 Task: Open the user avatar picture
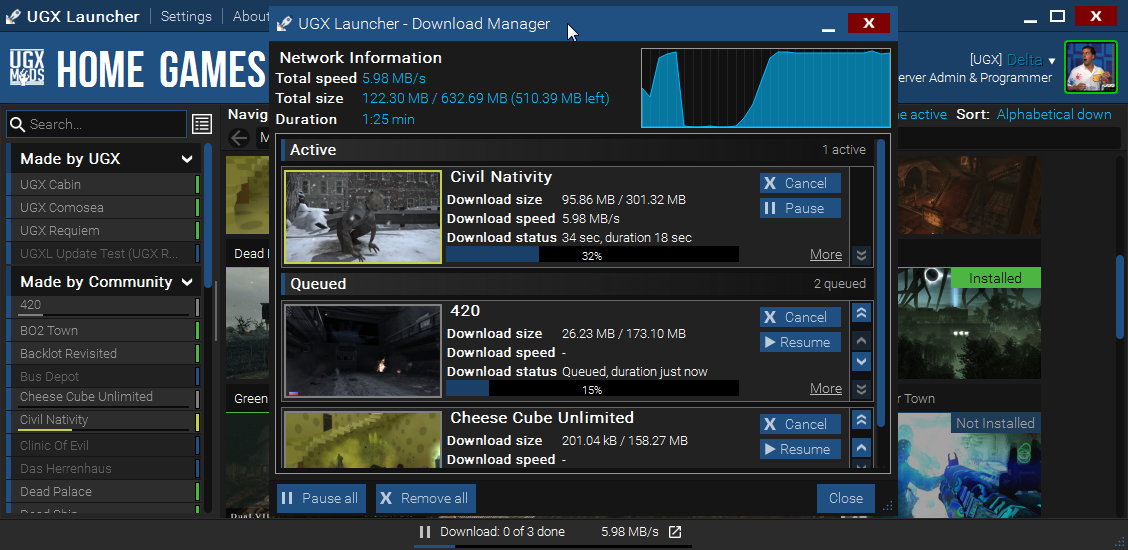click(x=1091, y=67)
